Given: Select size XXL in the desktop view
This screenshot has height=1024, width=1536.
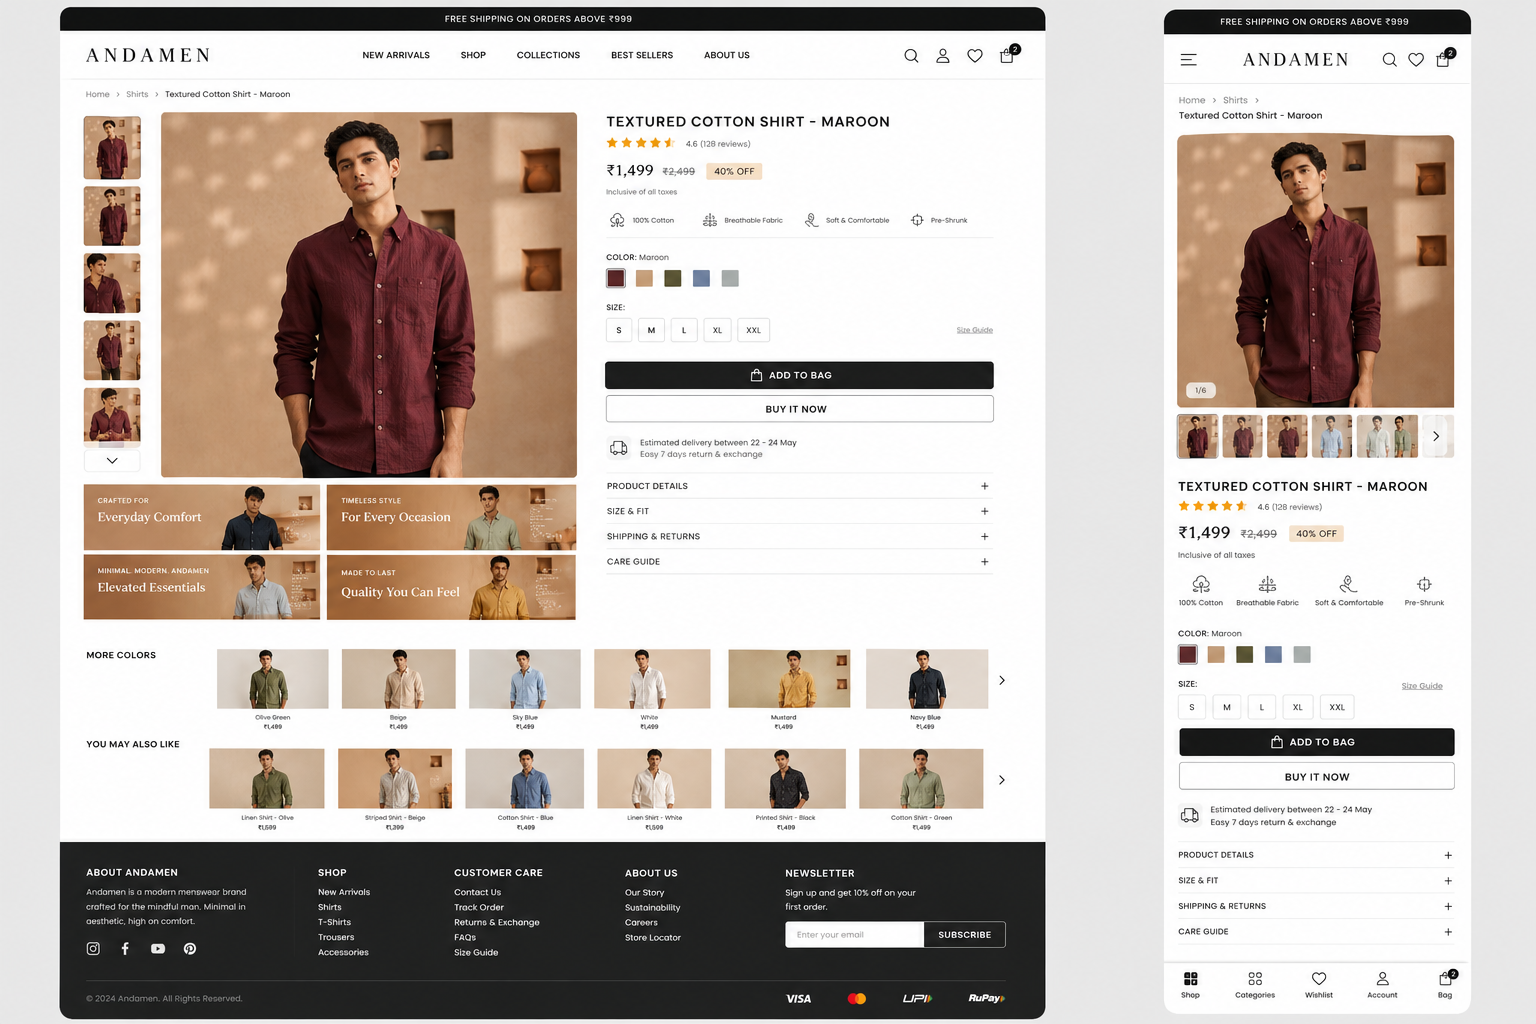Looking at the screenshot, I should click(x=754, y=330).
